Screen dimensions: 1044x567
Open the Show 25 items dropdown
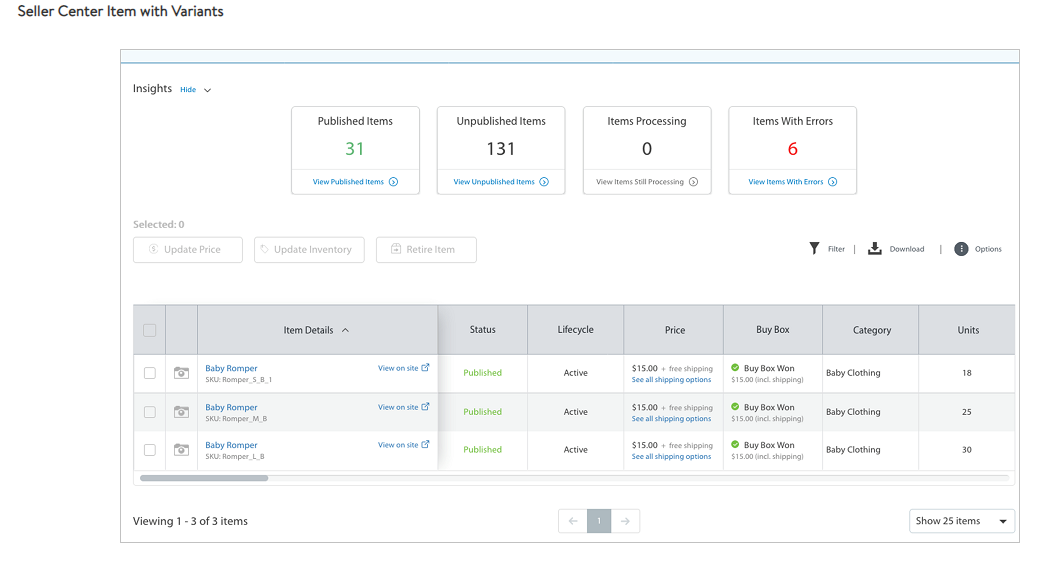961,521
